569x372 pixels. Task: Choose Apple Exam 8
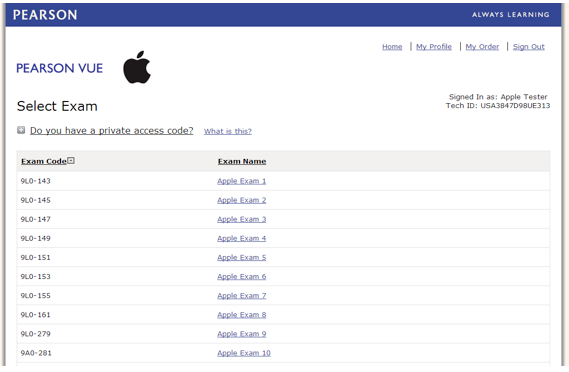[242, 315]
